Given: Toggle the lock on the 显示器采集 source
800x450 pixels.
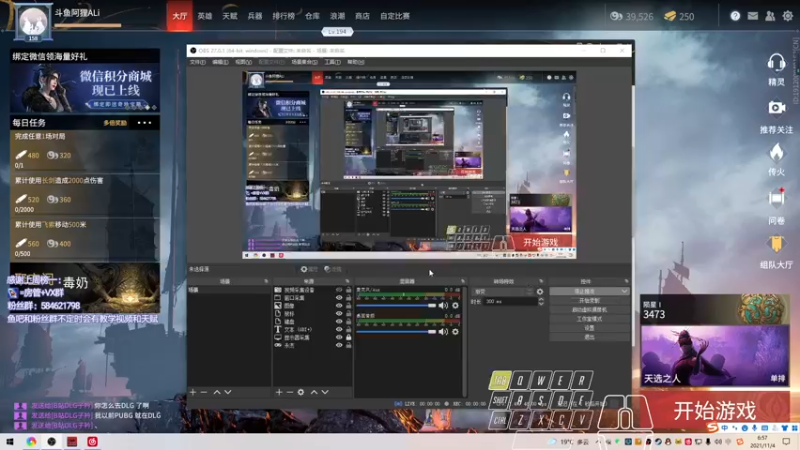Looking at the screenshot, I should coord(349,337).
